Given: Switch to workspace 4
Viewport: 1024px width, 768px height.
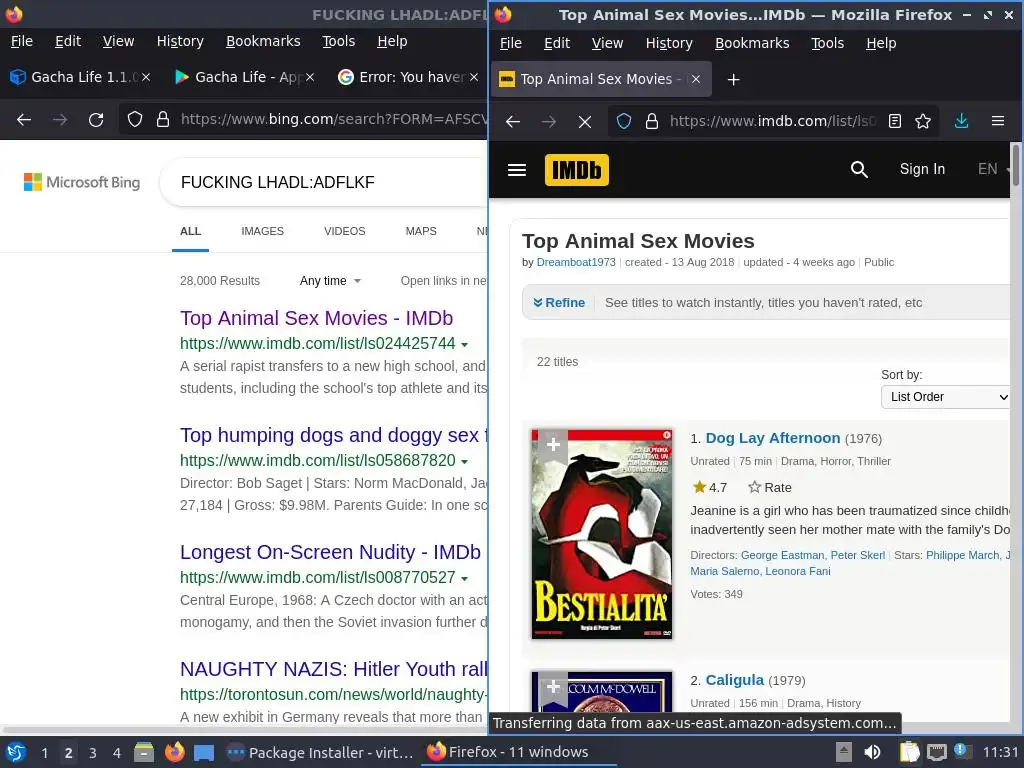Looking at the screenshot, I should (116, 753).
